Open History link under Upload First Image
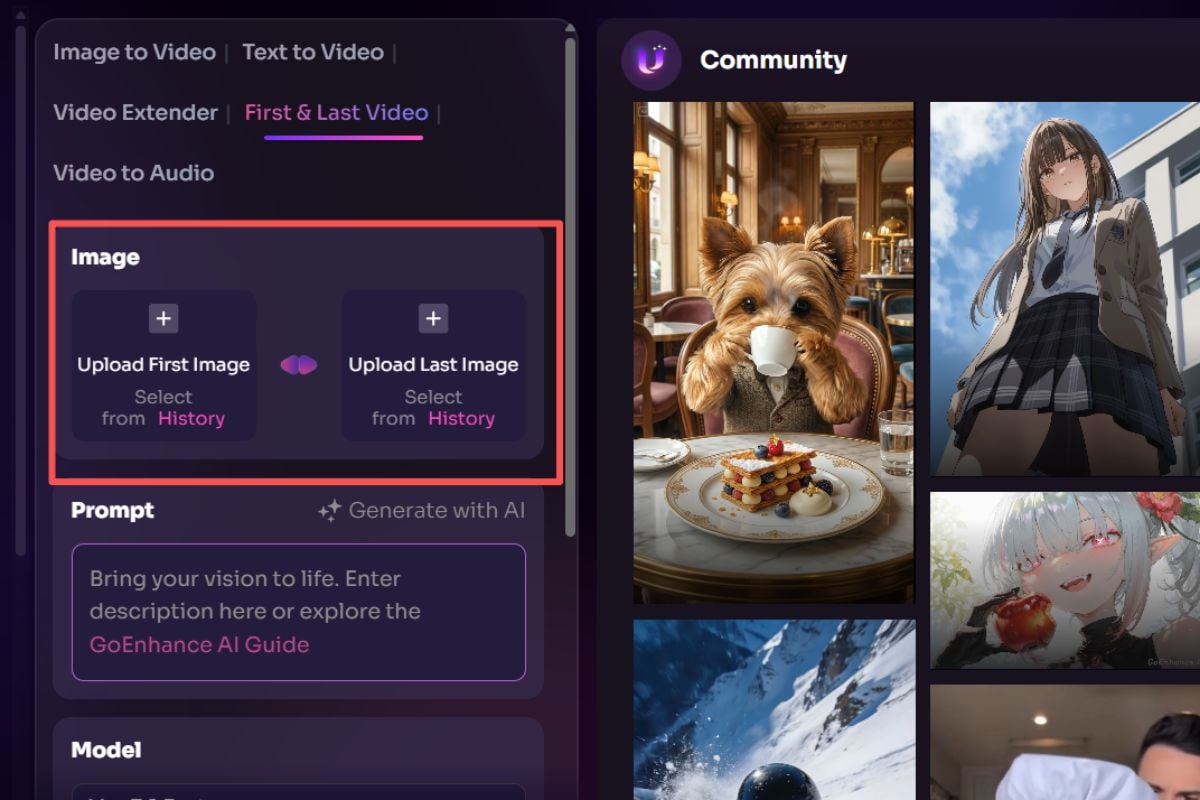Screen dimensions: 1200x800 (191, 419)
